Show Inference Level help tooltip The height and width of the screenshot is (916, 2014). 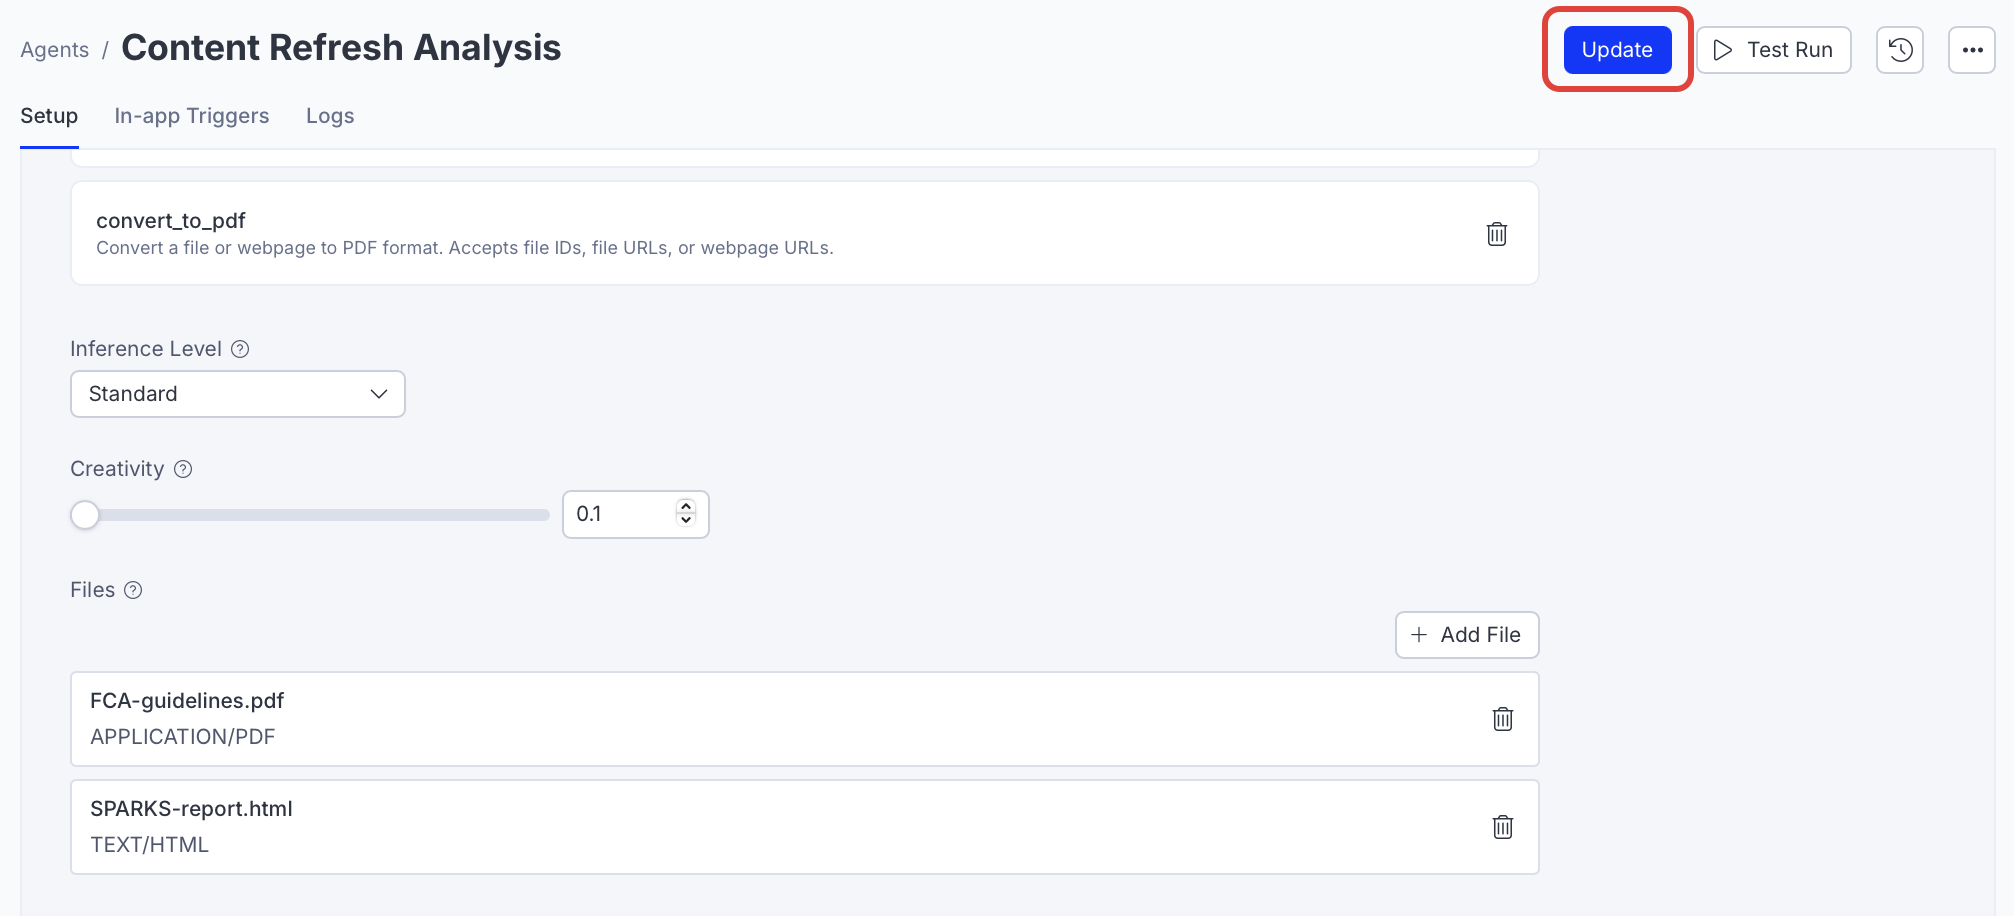click(240, 349)
